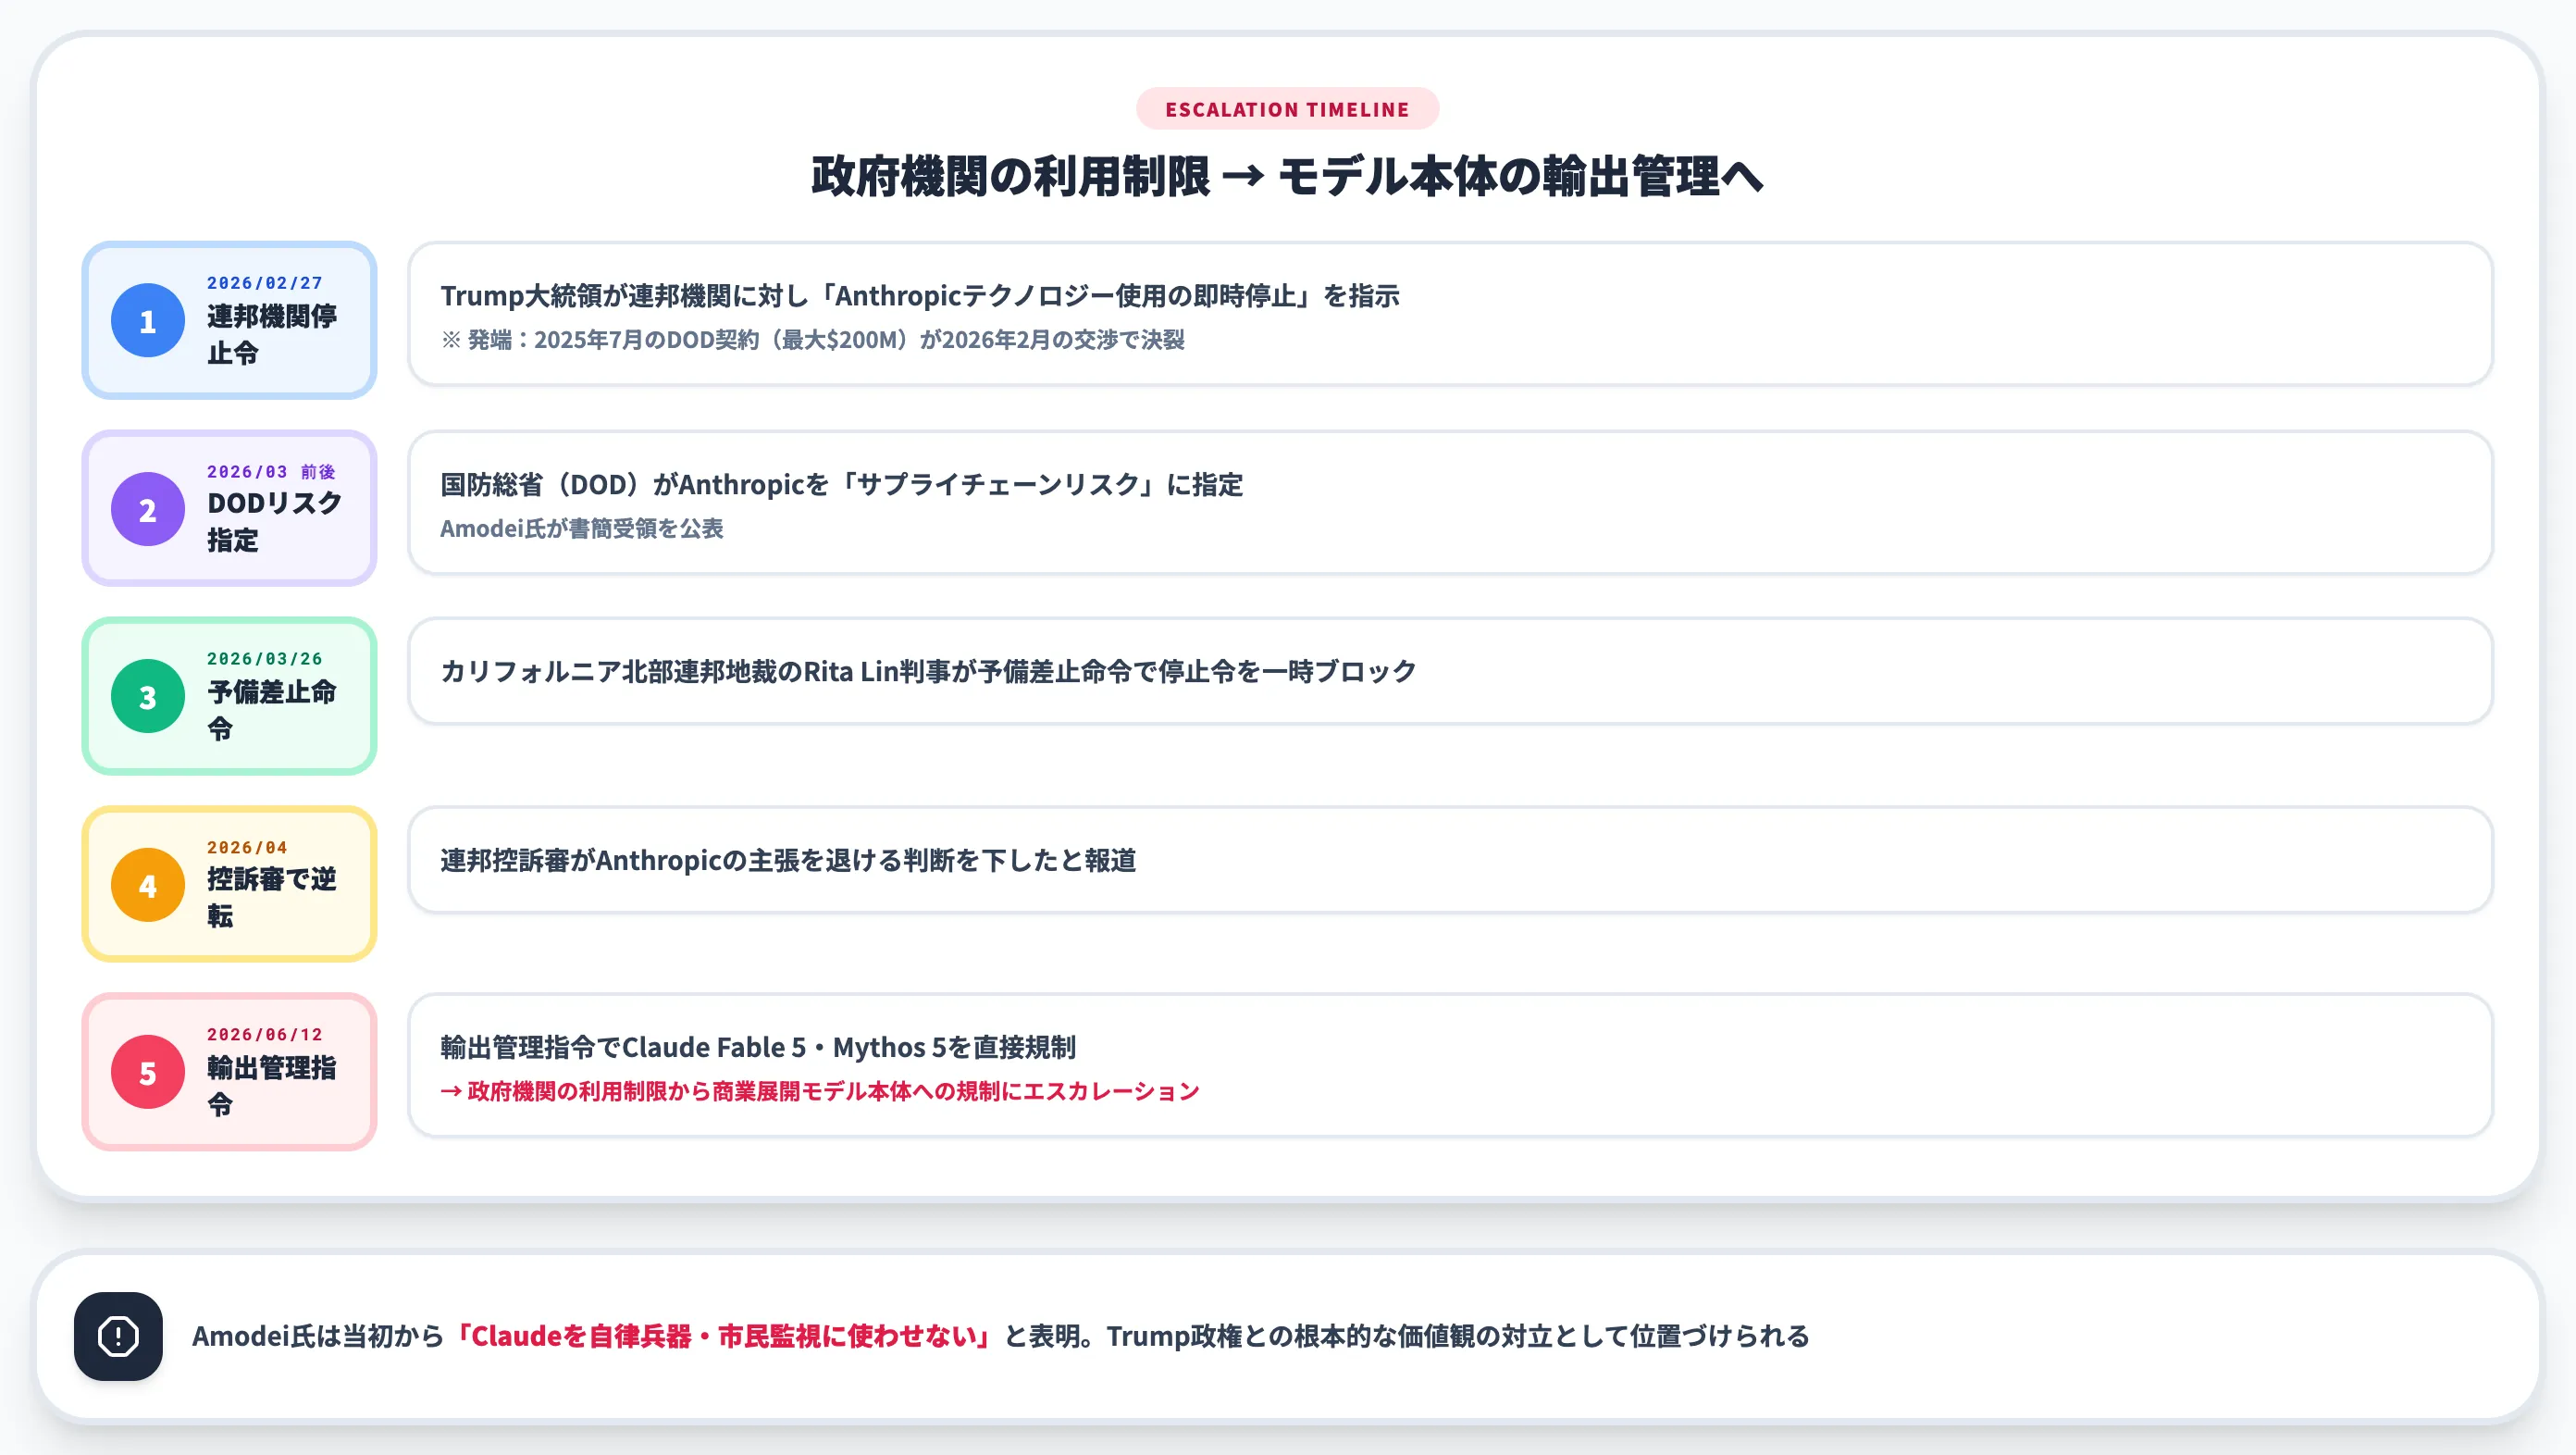Click the footnote ※ 発端：2025年7月のDOD契約
Image resolution: width=2576 pixels, height=1455 pixels.
[813, 340]
